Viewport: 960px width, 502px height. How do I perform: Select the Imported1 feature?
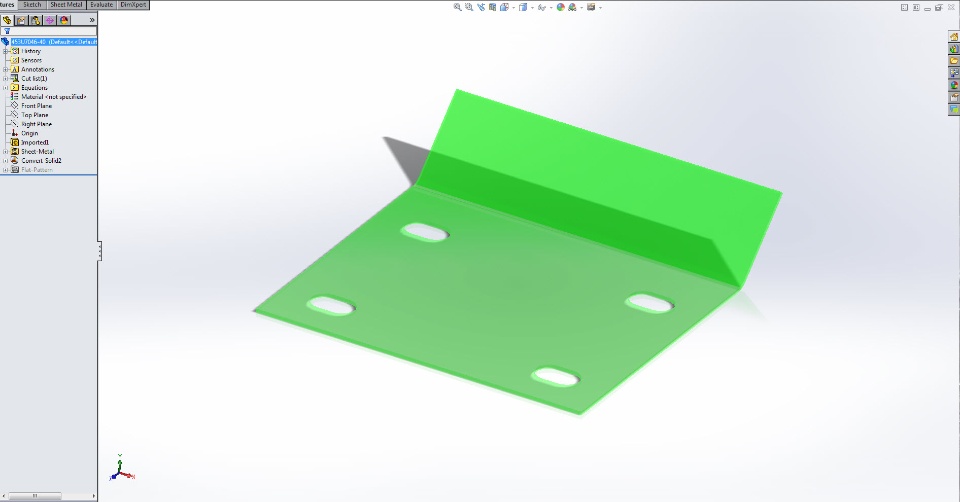click(35, 143)
